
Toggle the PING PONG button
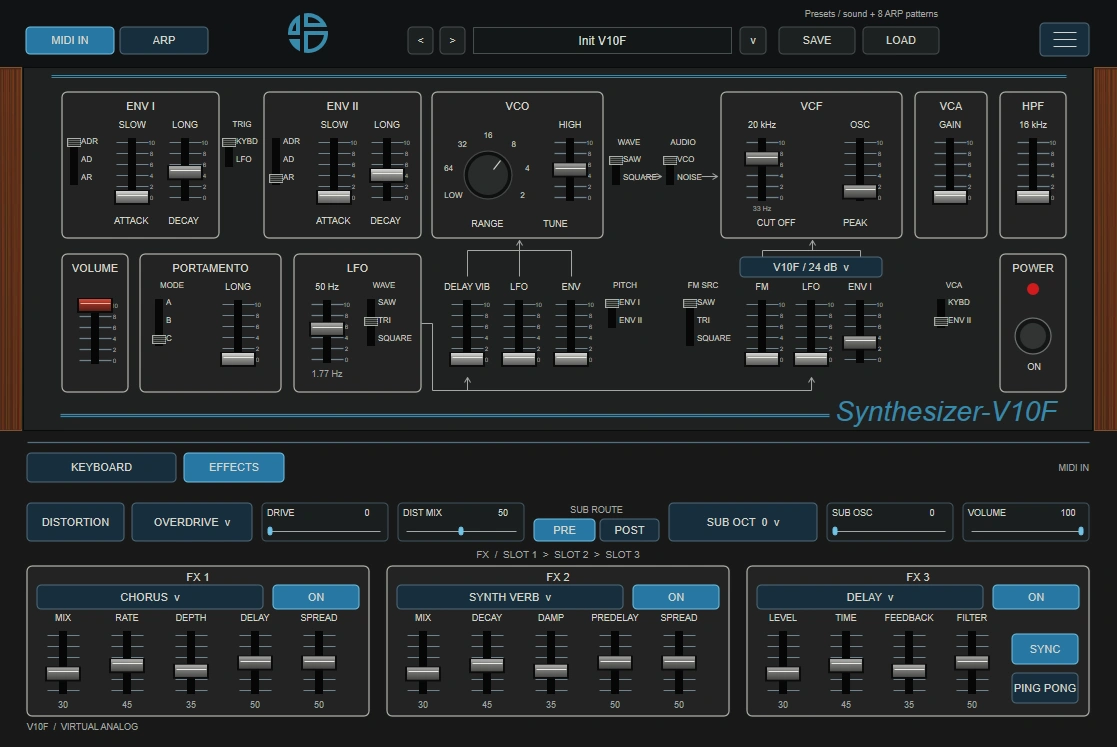point(1045,688)
